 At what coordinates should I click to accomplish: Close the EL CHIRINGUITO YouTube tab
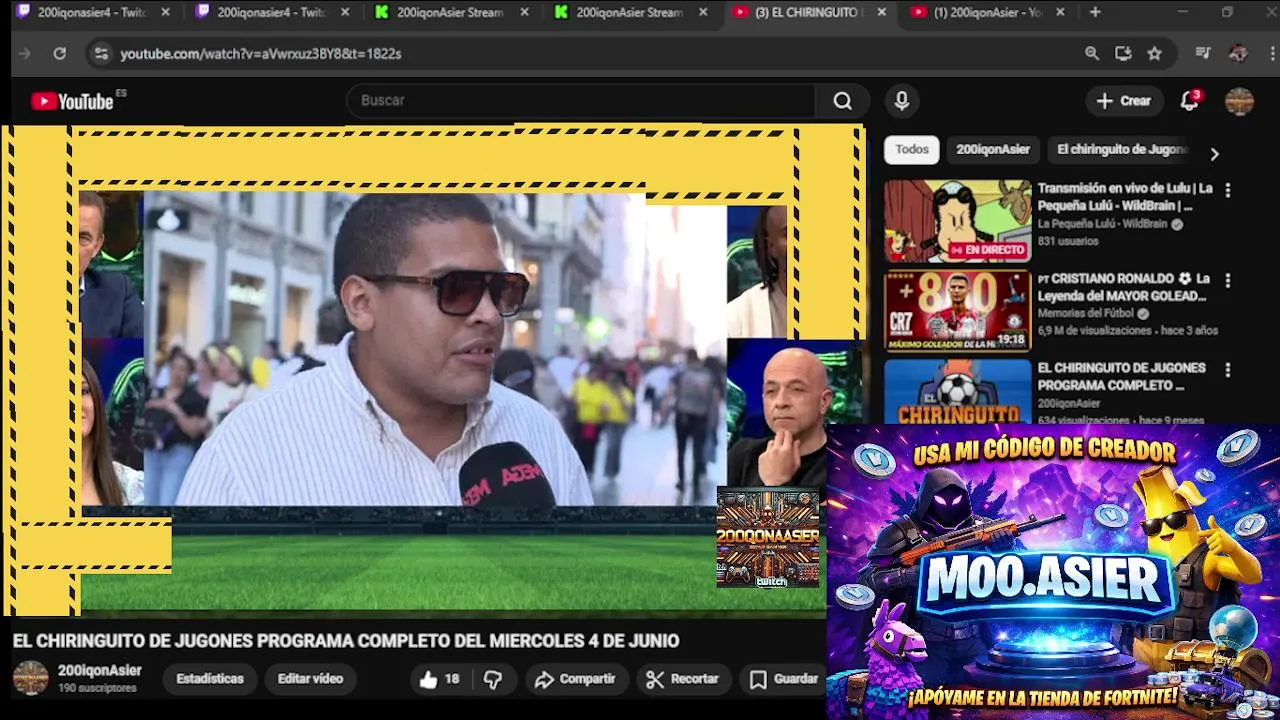click(x=881, y=12)
